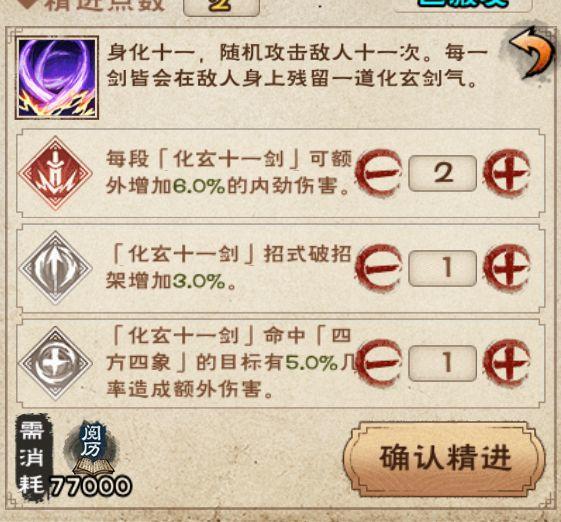The image size is (561, 522).
Task: Click the 精进点数 counter box at top
Action: point(221,6)
